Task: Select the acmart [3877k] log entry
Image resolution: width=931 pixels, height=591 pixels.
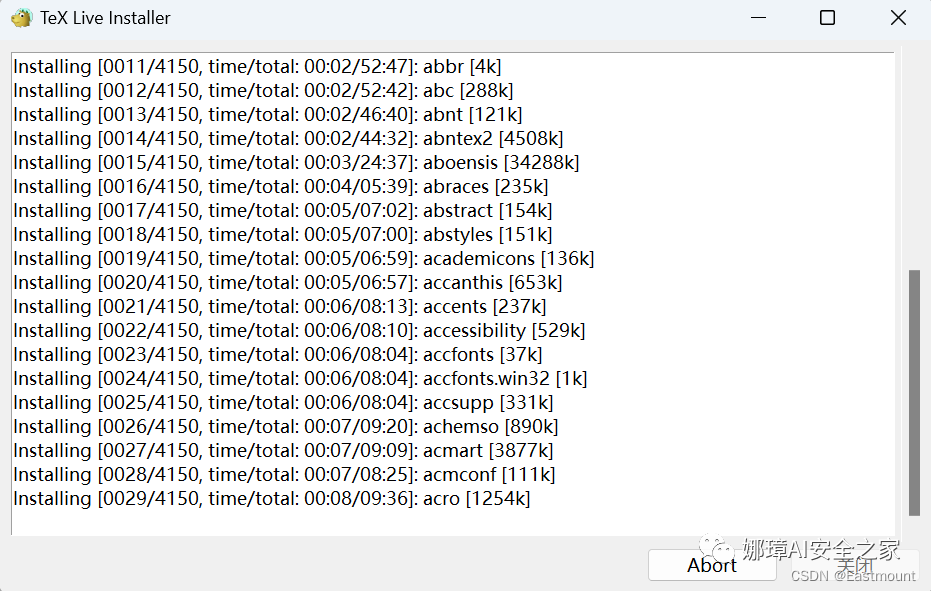Action: pos(283,450)
